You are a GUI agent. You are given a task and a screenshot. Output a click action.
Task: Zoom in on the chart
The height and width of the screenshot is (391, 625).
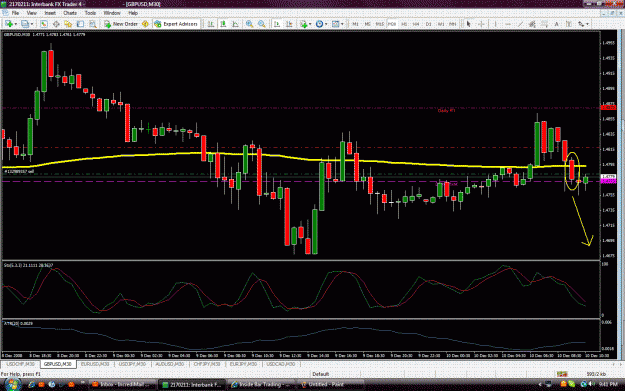click(250, 24)
